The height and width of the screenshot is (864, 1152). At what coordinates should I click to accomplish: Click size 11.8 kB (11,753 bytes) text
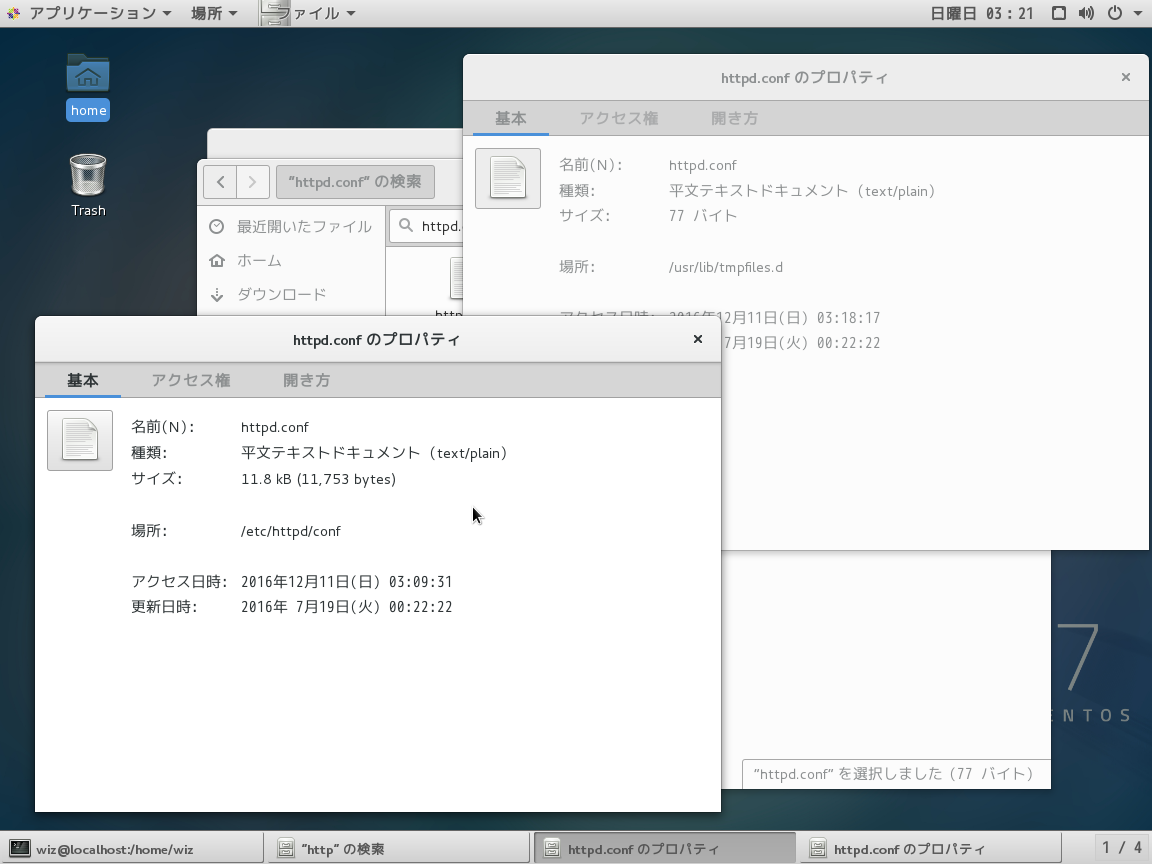point(319,479)
